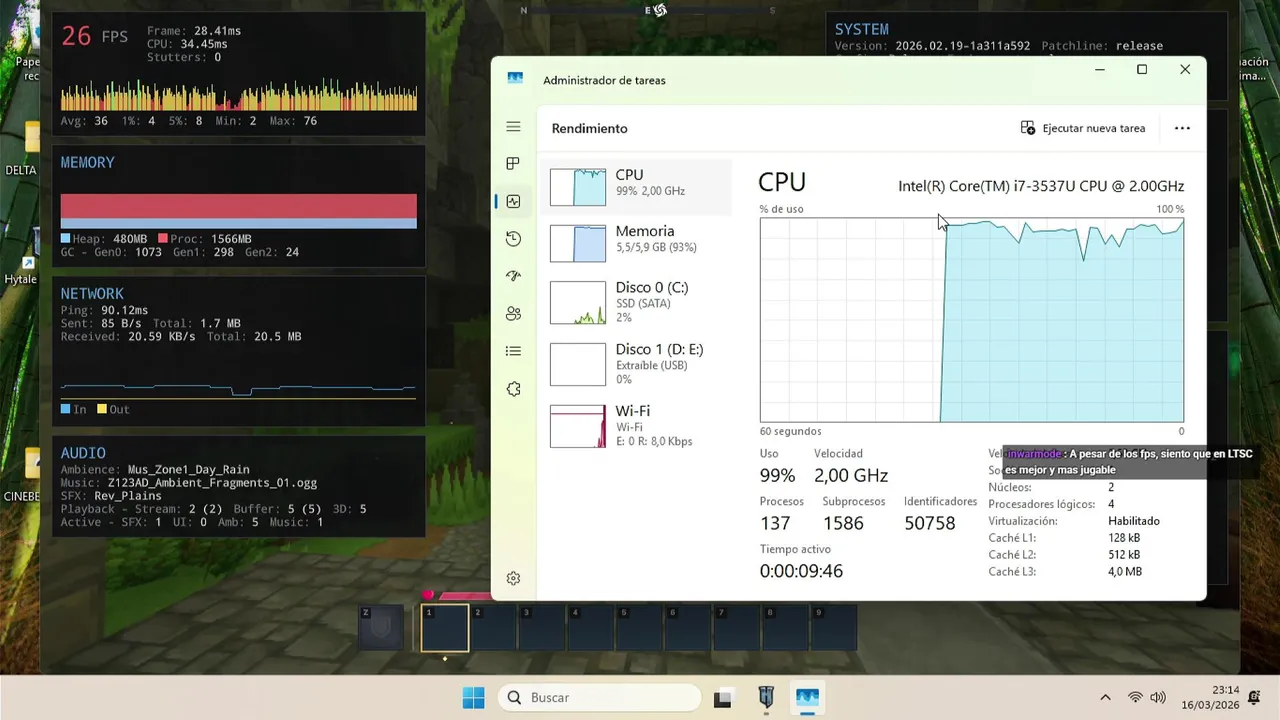Open the Detalles list sidebar icon
This screenshot has width=1280, height=720.
(x=513, y=351)
